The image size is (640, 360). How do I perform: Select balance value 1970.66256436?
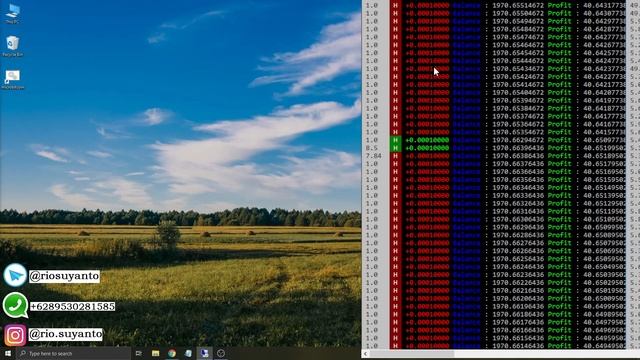(x=518, y=259)
